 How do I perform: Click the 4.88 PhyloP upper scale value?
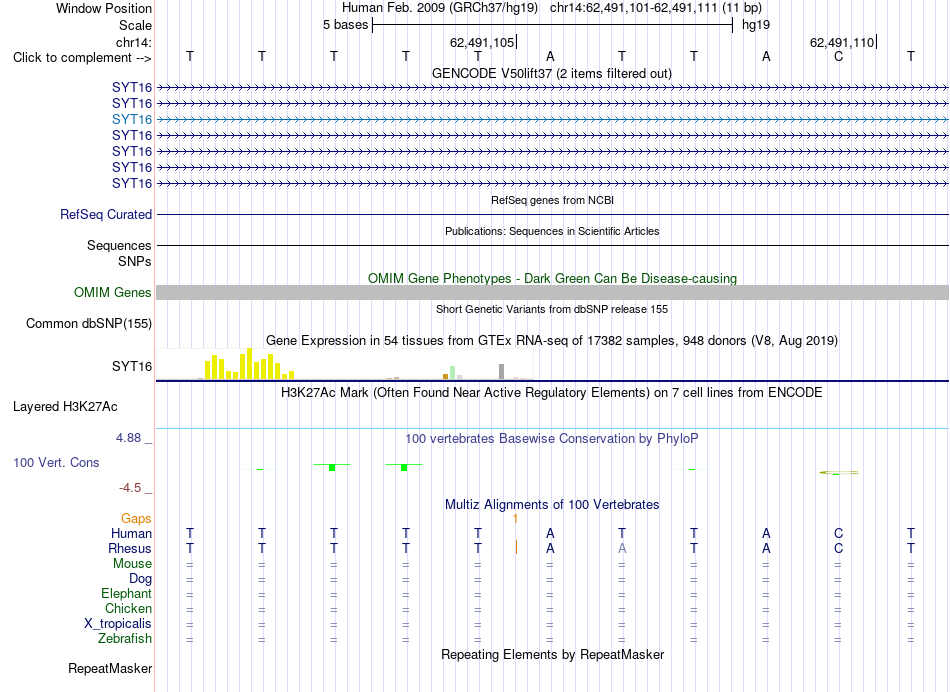coord(128,438)
